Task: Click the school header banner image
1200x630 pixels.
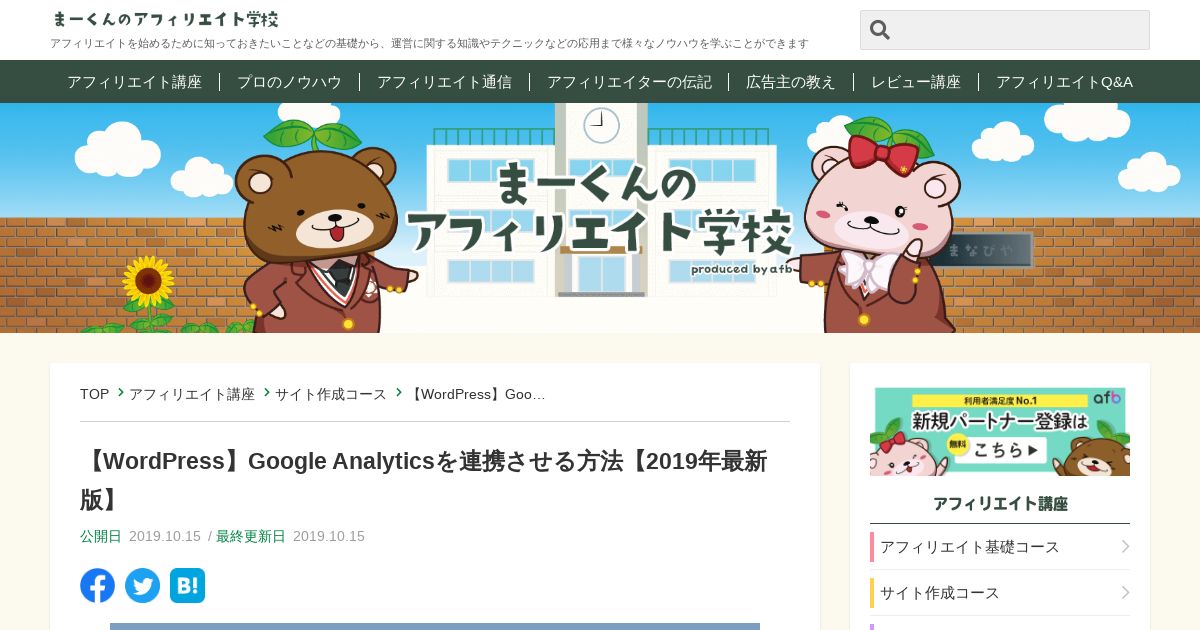Action: [x=600, y=218]
